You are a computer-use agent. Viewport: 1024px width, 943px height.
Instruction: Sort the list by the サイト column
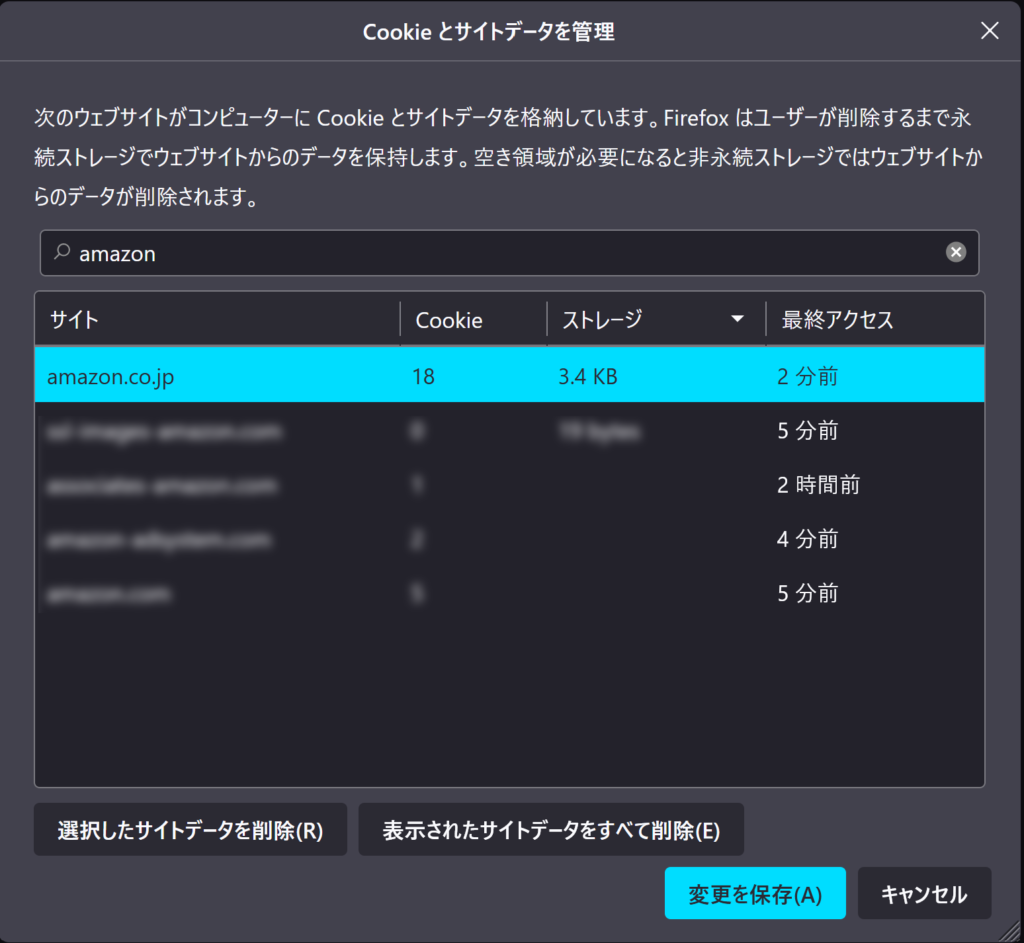pyautogui.click(x=217, y=319)
